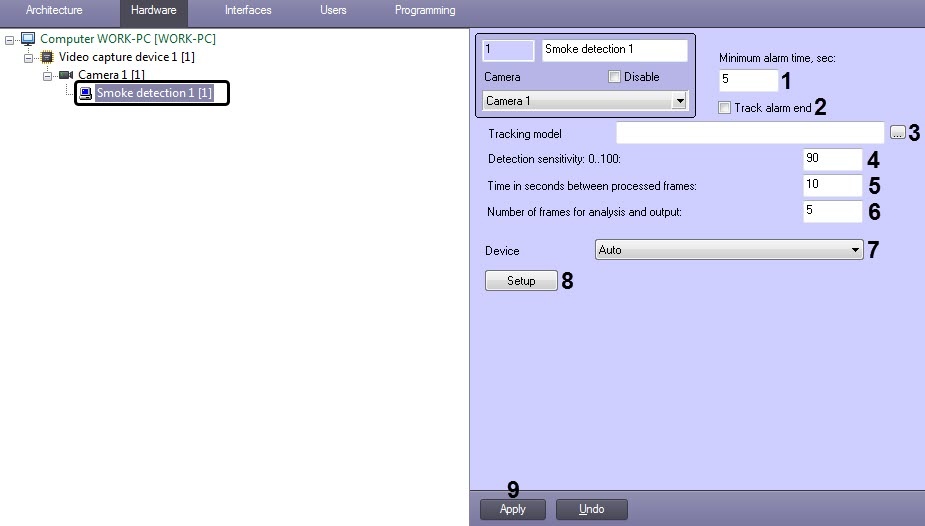Enable the Track alarm end checkbox
The width and height of the screenshot is (925, 526).
tap(725, 108)
